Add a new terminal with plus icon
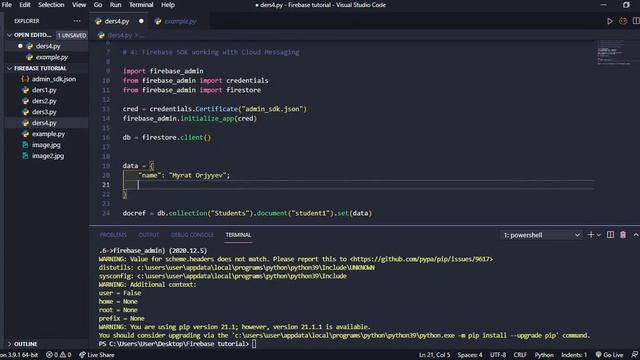The image size is (640, 360). pos(590,235)
